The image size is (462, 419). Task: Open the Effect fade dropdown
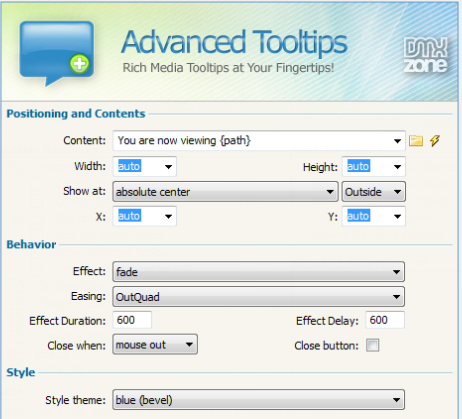[x=259, y=272]
